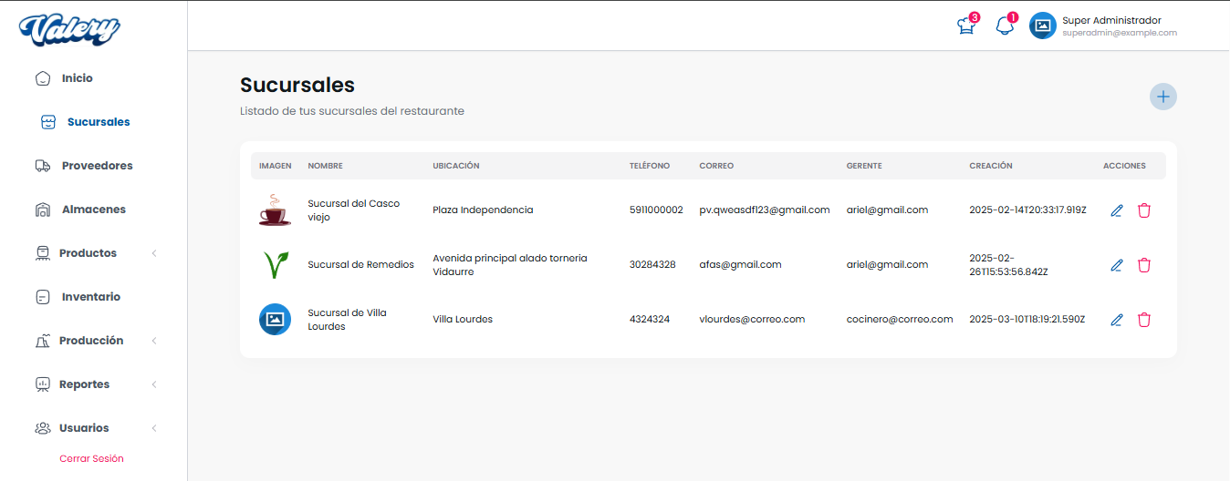Open the bell notifications icon

[x=1005, y=27]
